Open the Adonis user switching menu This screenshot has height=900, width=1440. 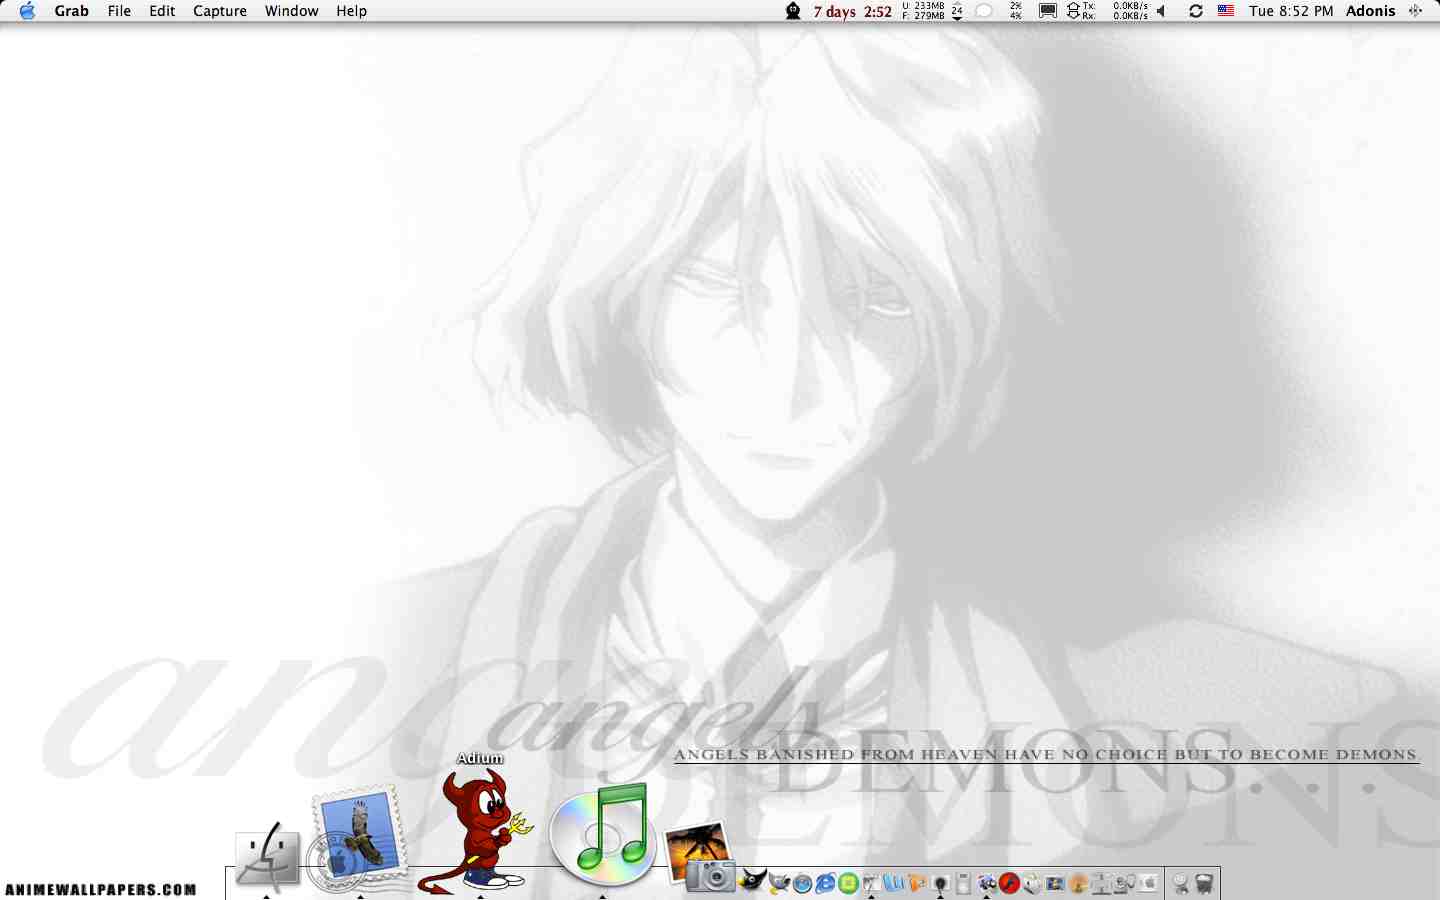[x=1370, y=11]
